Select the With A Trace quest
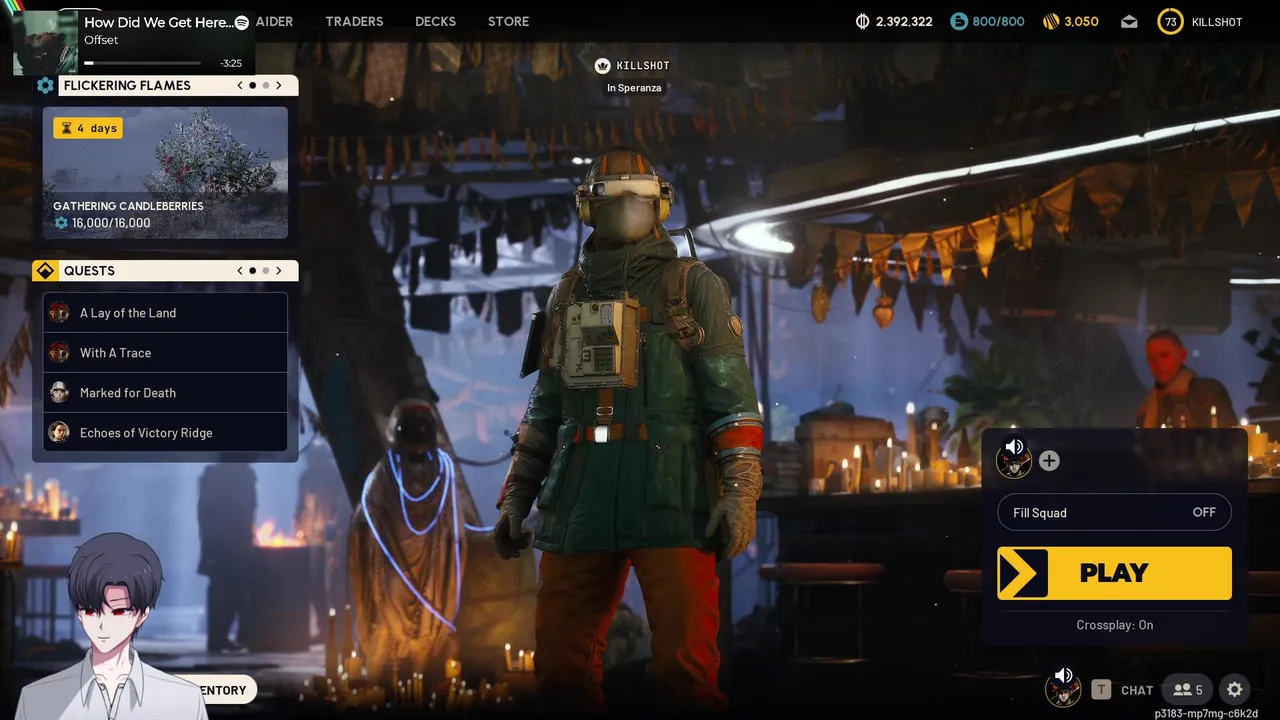This screenshot has height=720, width=1280. [166, 353]
